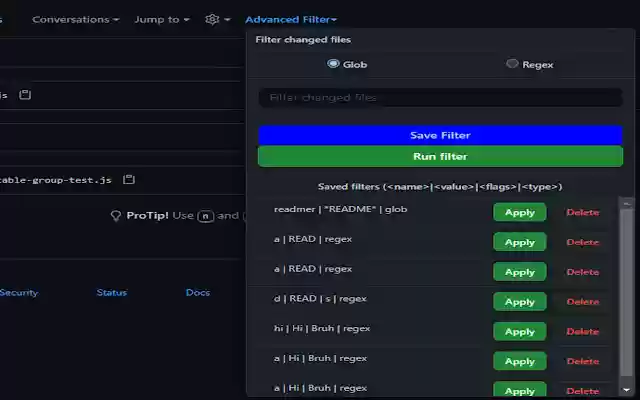Apply the 'd | READ | s | regex' filter
This screenshot has width=640, height=400.
[x=520, y=302]
